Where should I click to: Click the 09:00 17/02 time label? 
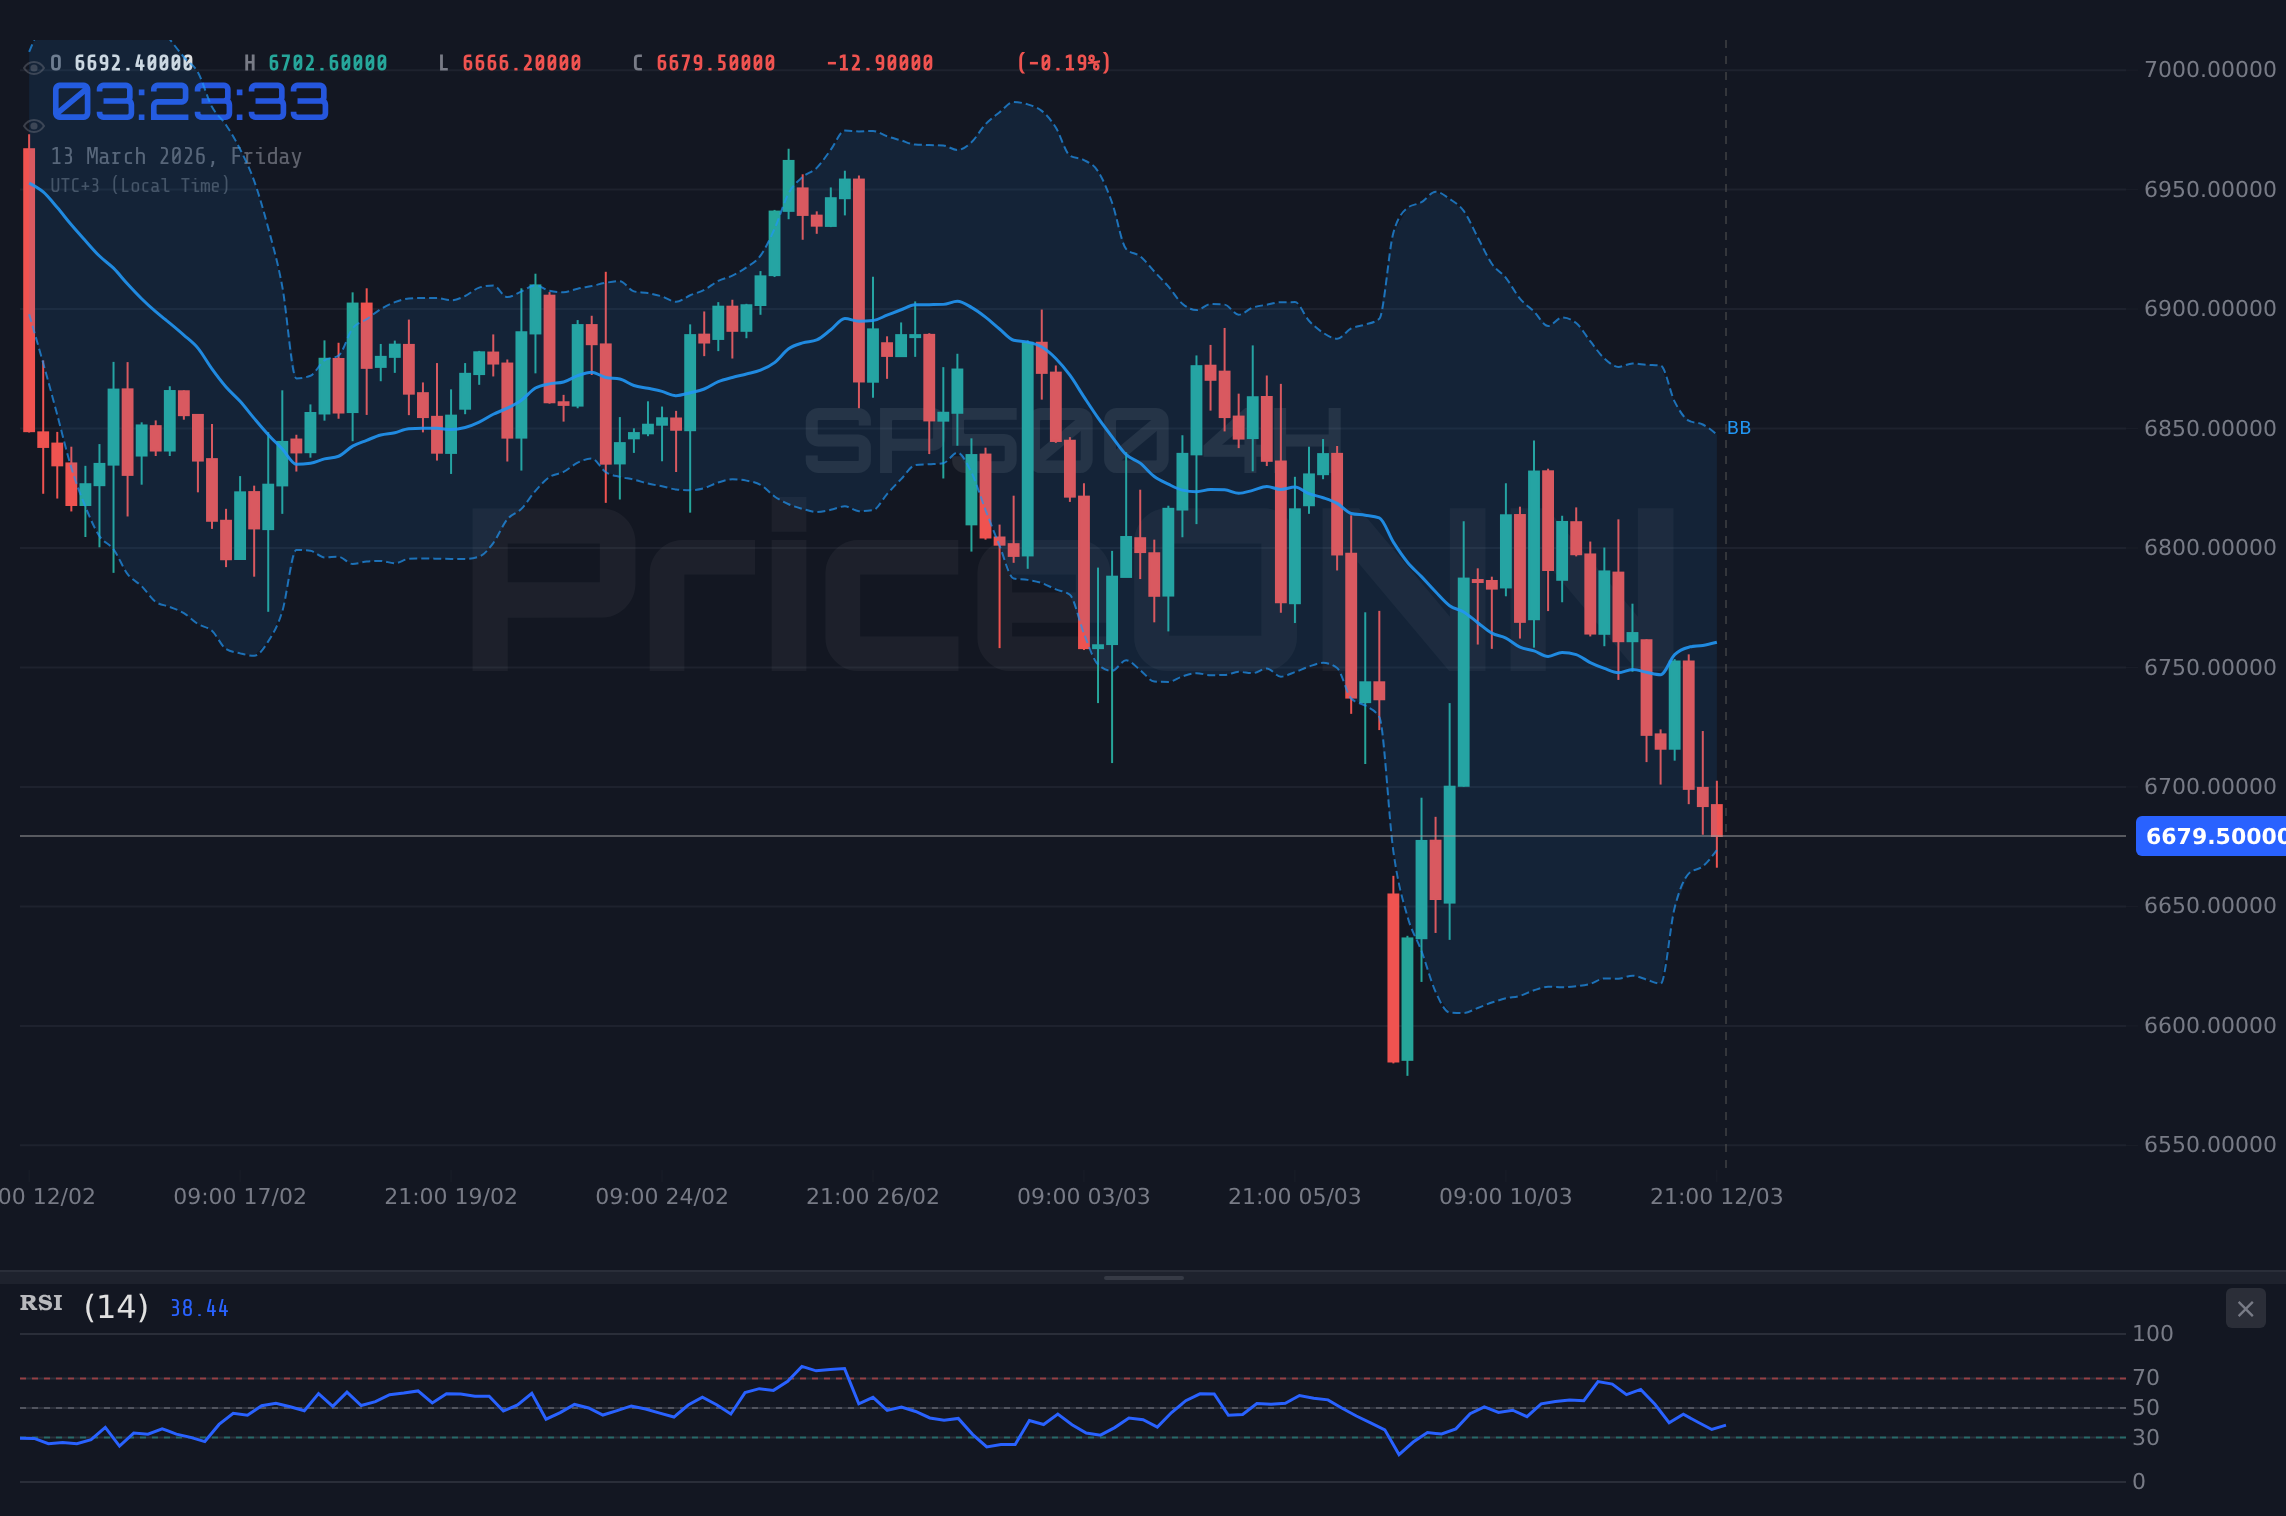[x=240, y=1197]
